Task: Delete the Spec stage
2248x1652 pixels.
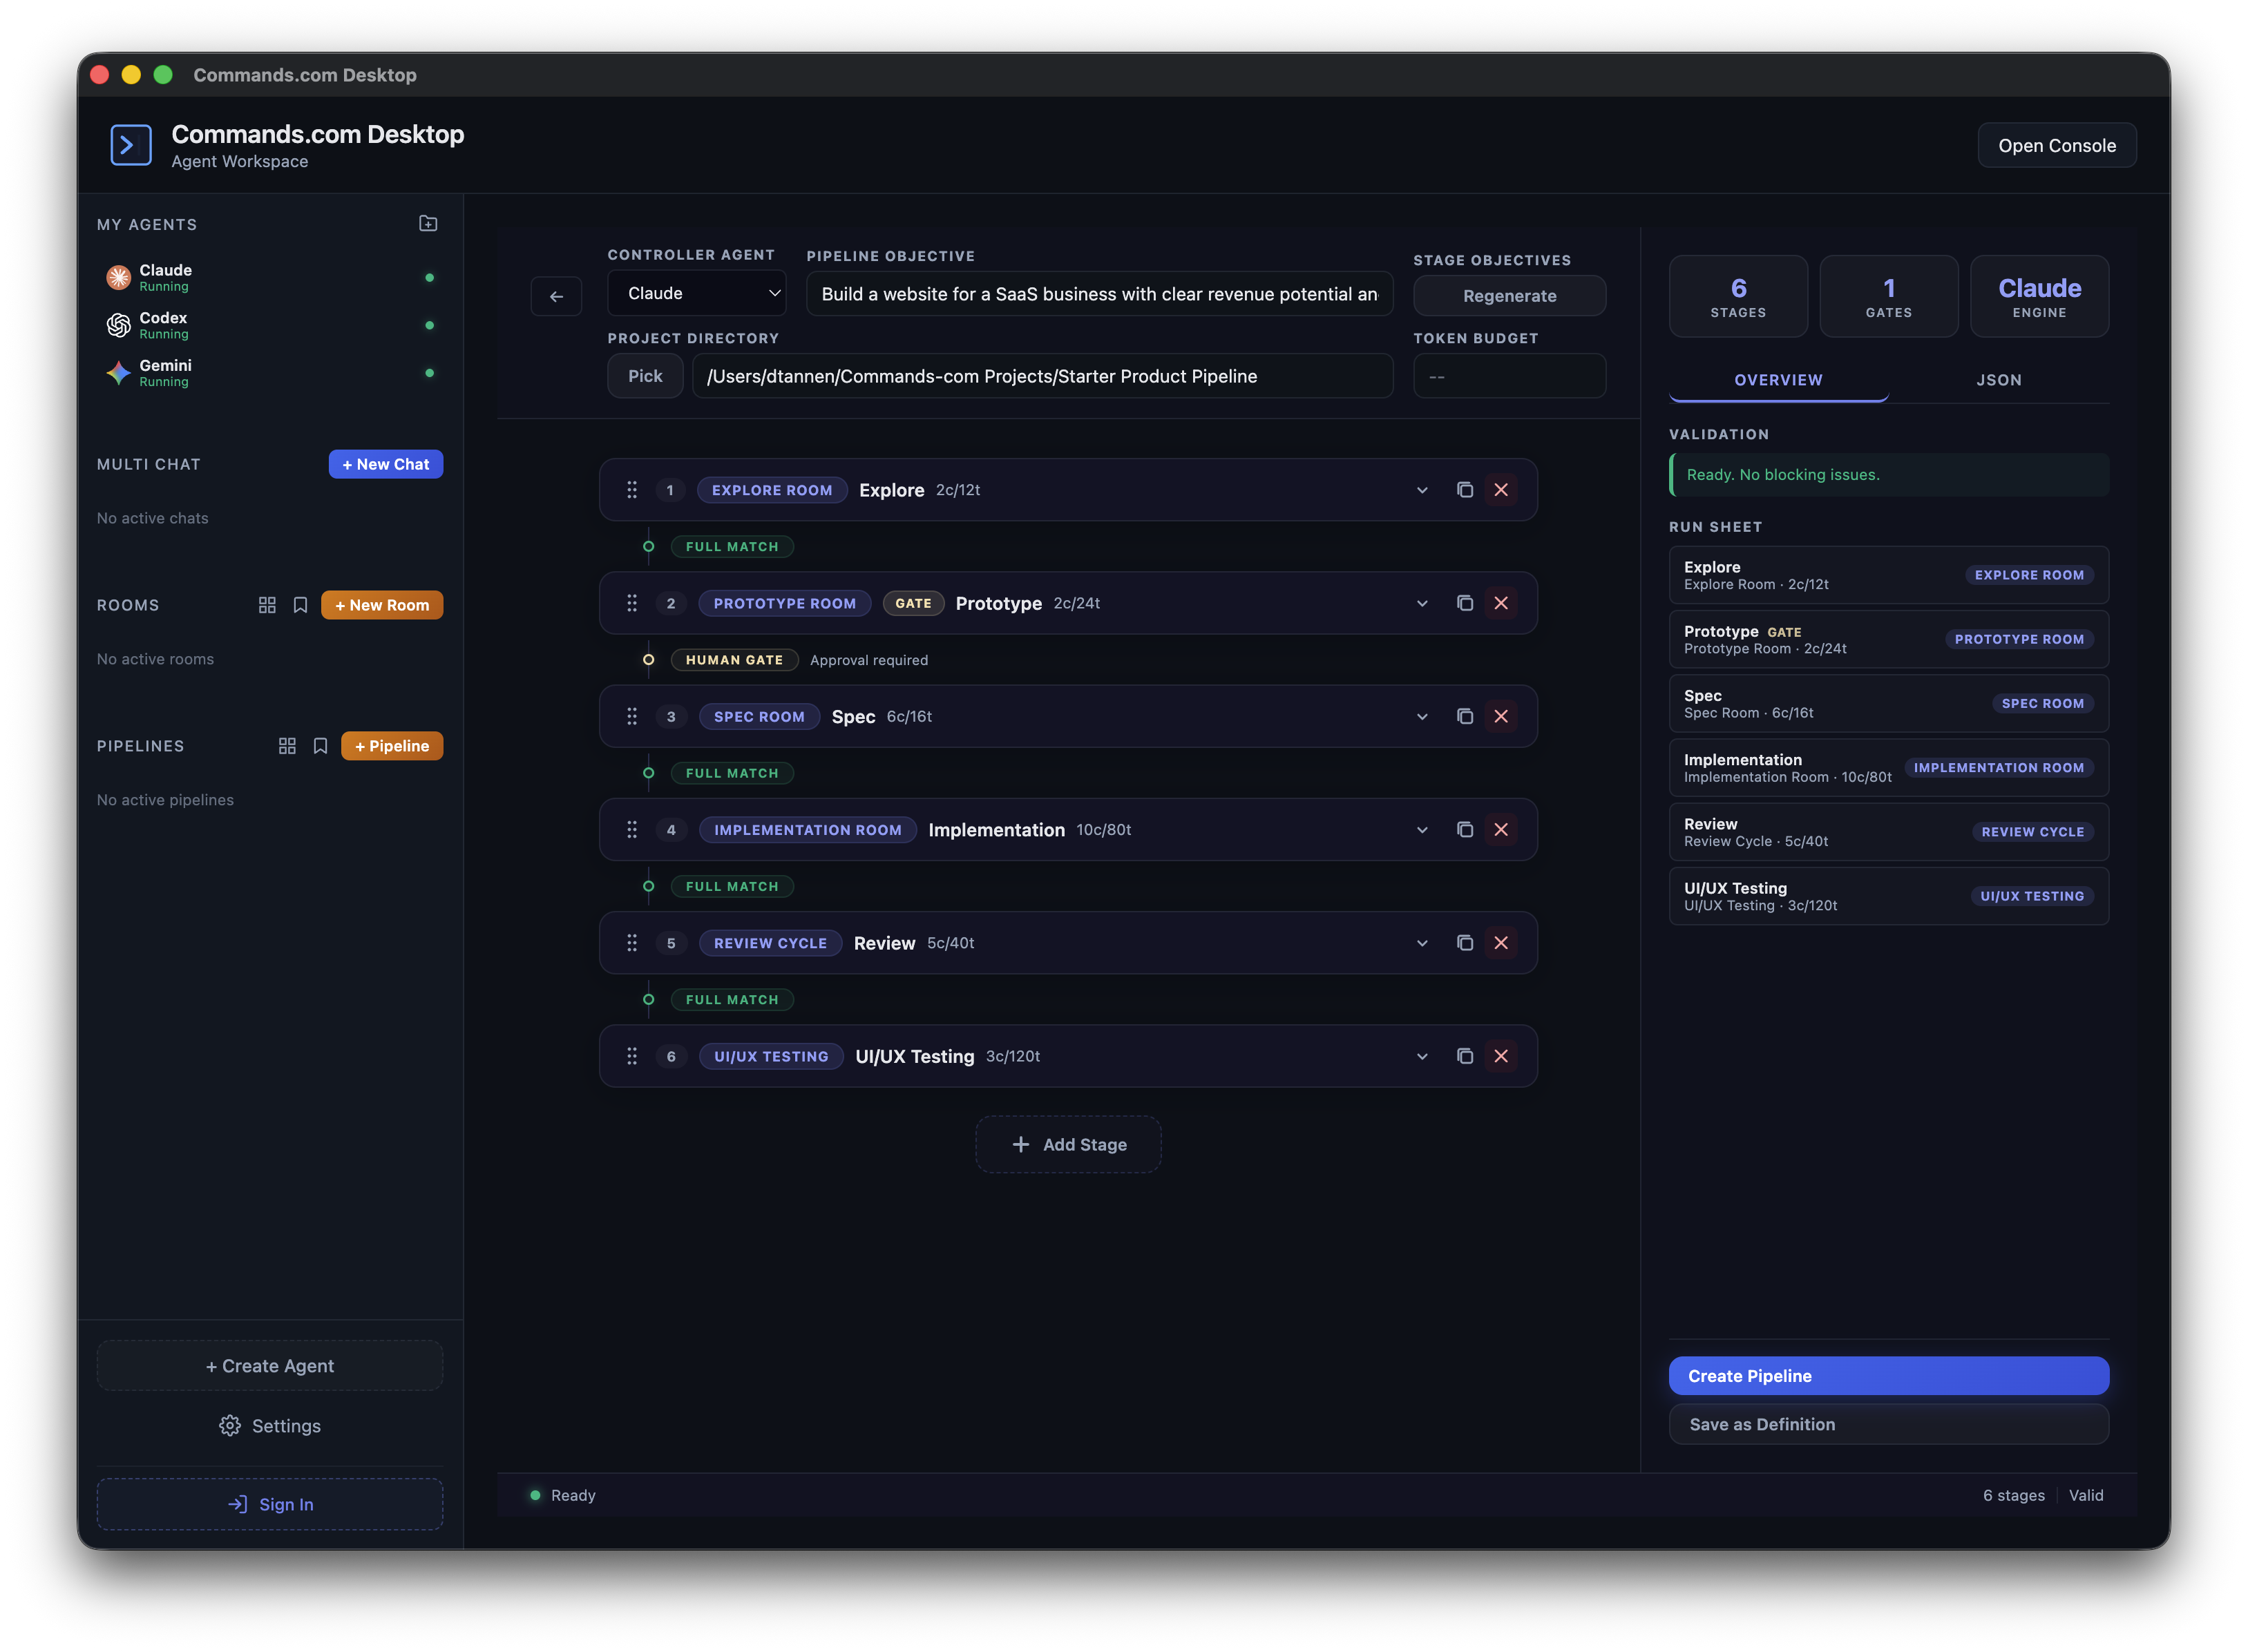Action: click(1501, 716)
